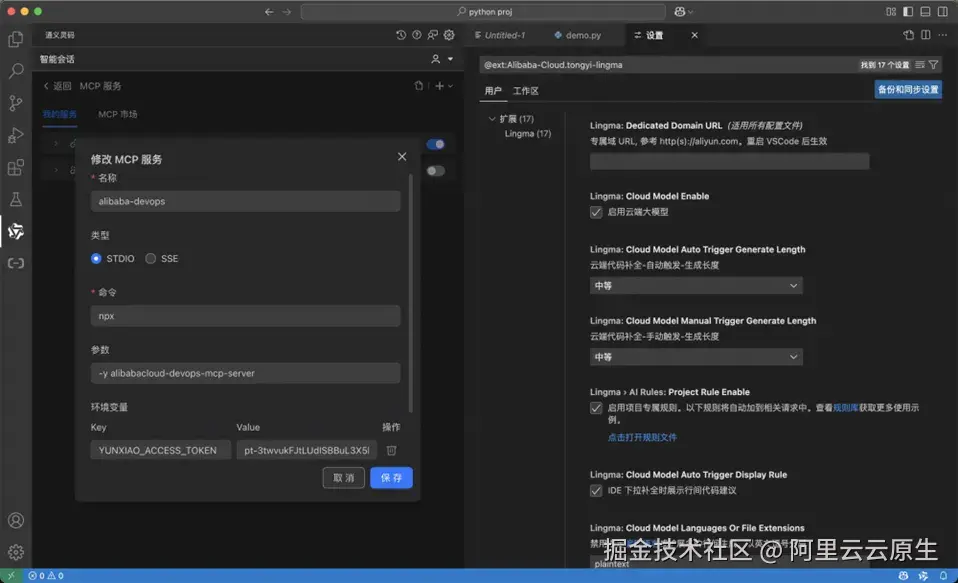Image resolution: width=958 pixels, height=583 pixels.
Task: Open the Testing flask view
Action: click(16, 199)
